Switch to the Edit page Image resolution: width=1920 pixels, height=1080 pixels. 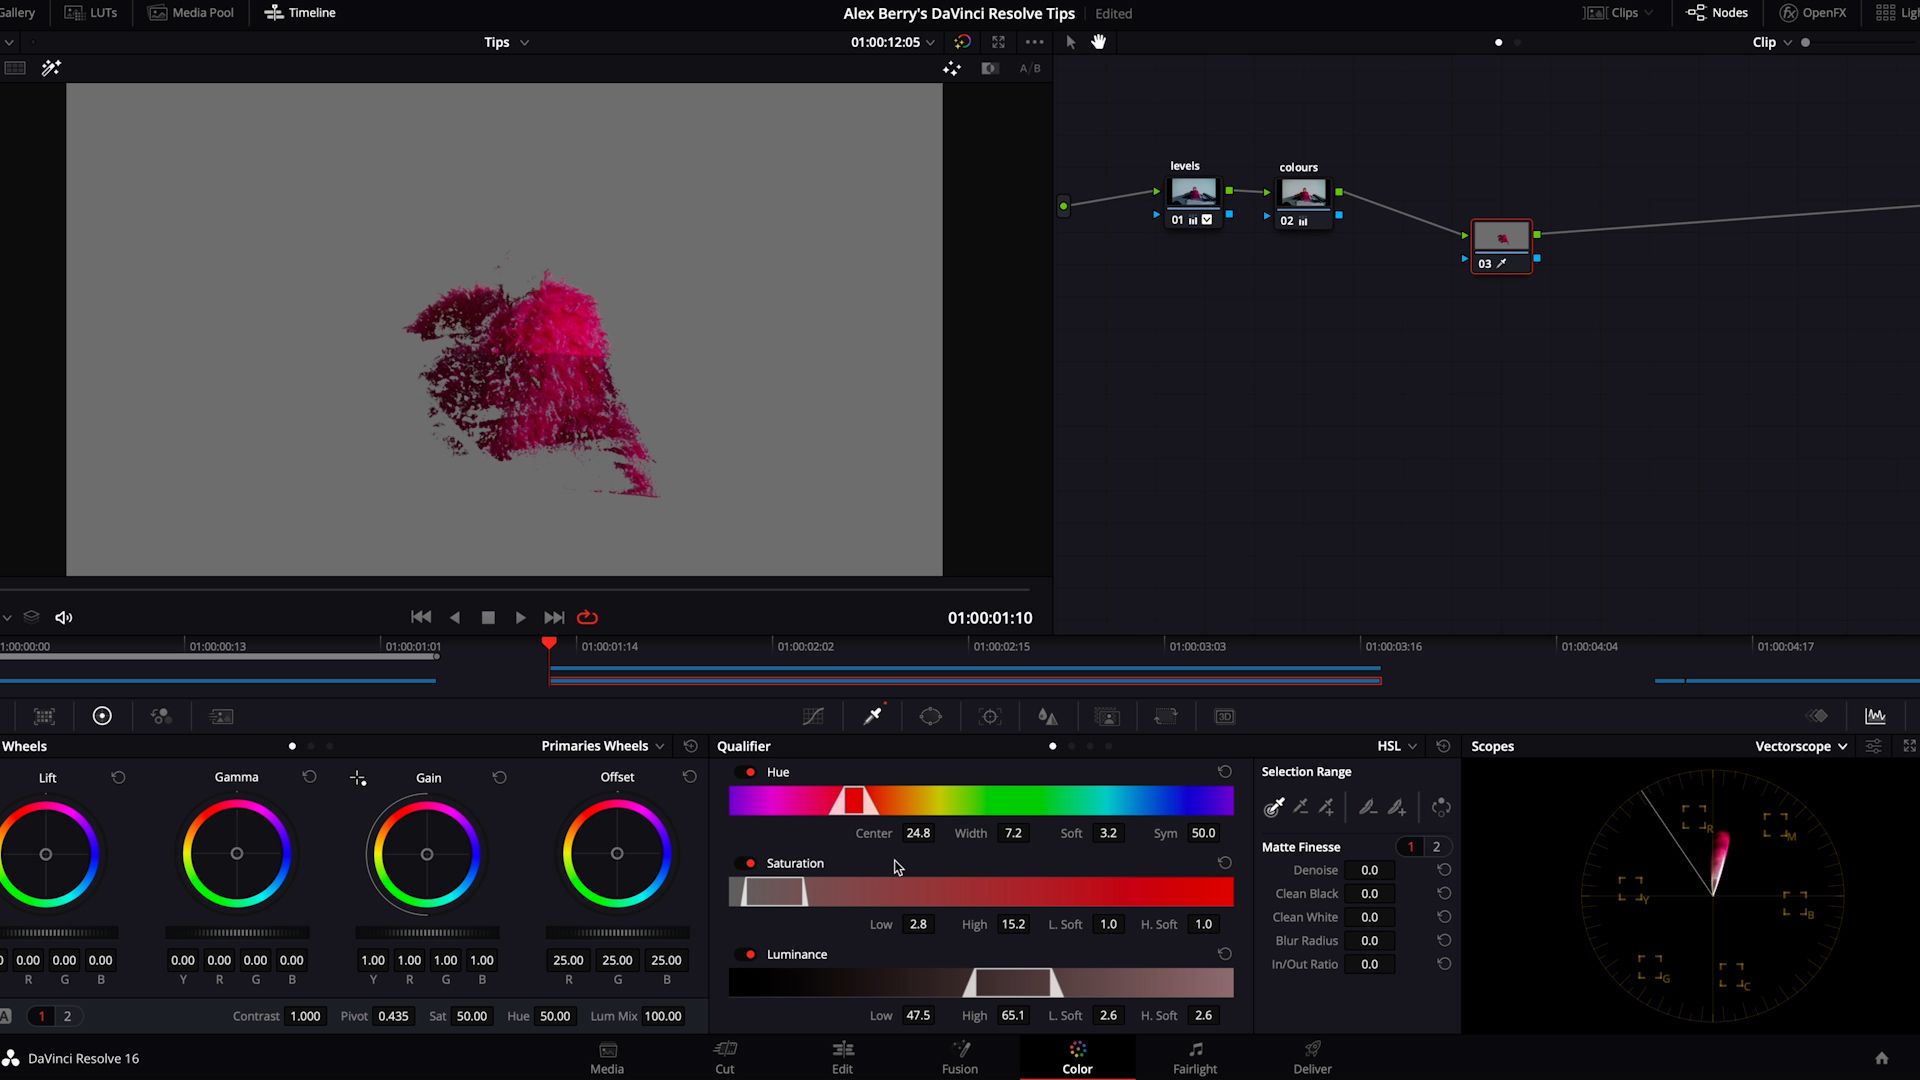pyautogui.click(x=843, y=1057)
